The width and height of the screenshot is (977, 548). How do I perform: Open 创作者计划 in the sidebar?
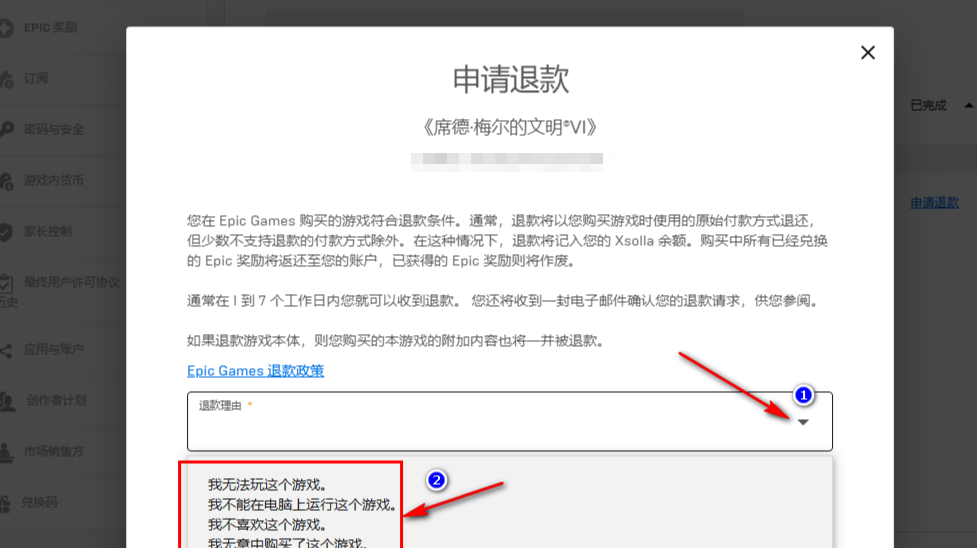(56, 400)
